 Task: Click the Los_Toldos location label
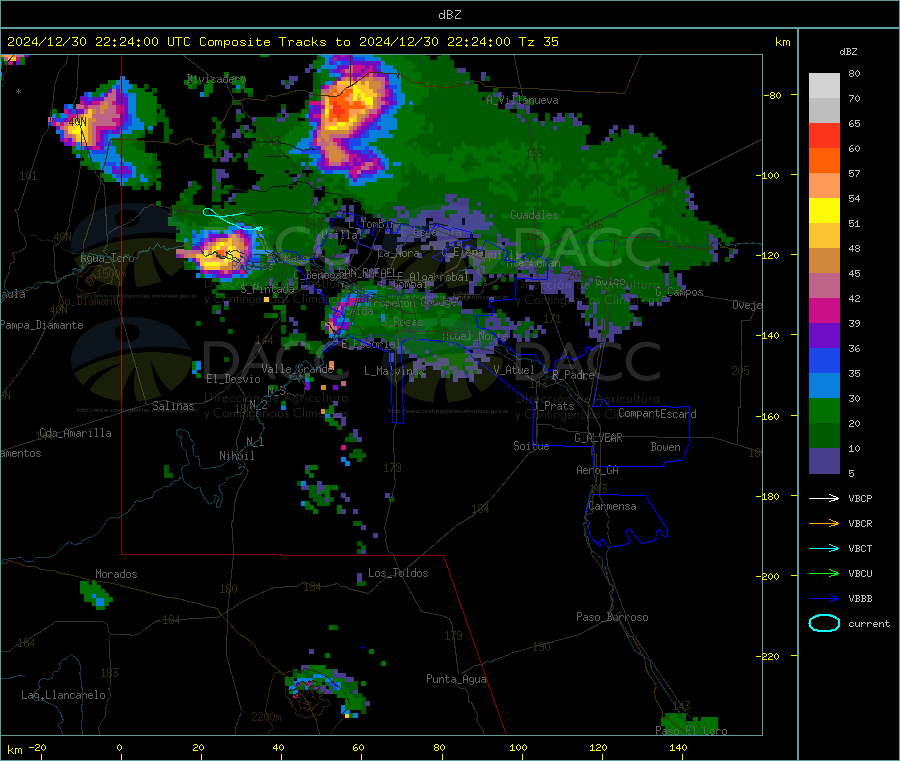pyautogui.click(x=398, y=573)
